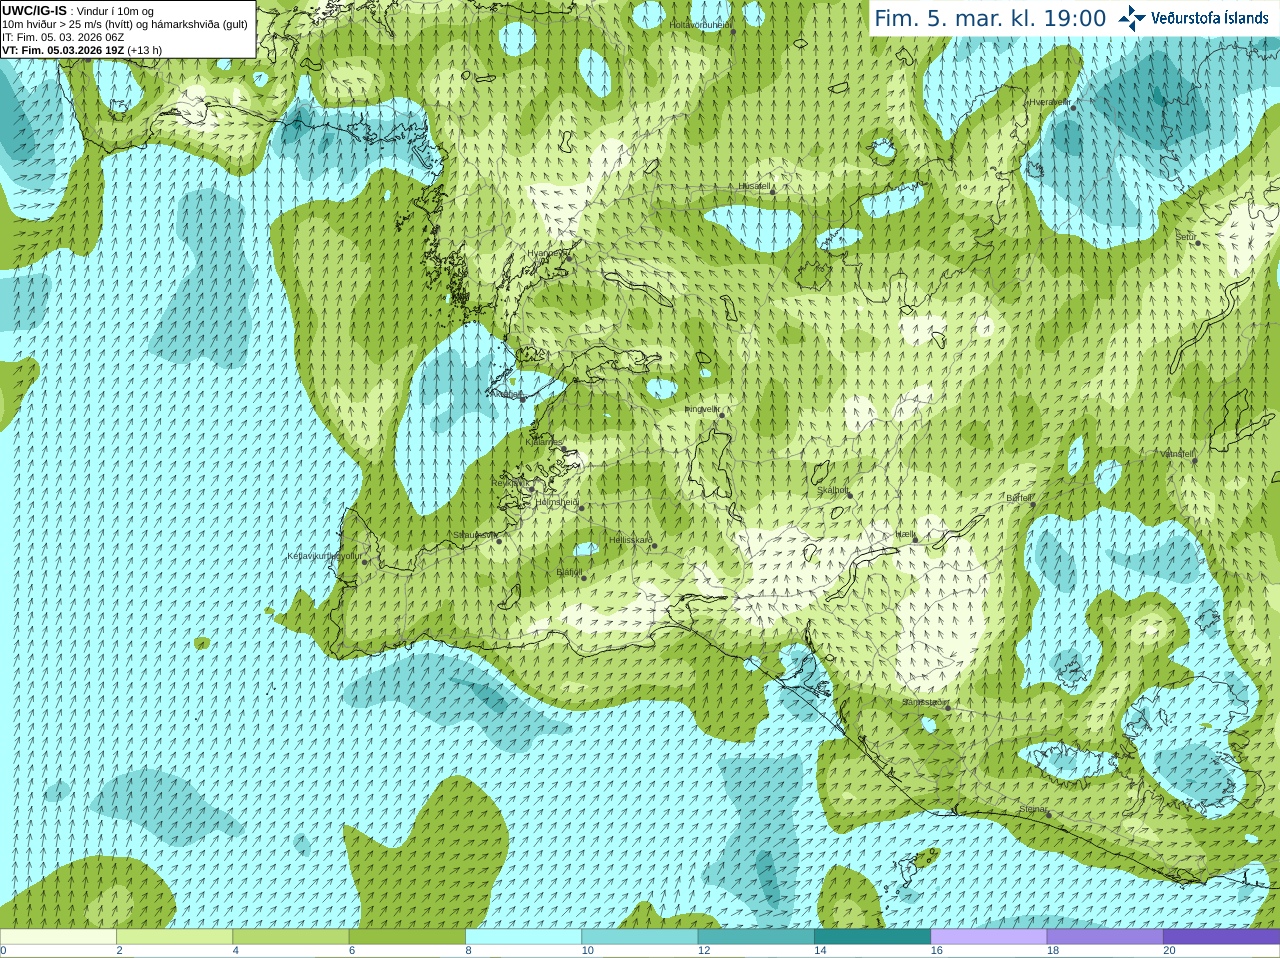Select the Holtavörðuheiði station label

pos(701,24)
